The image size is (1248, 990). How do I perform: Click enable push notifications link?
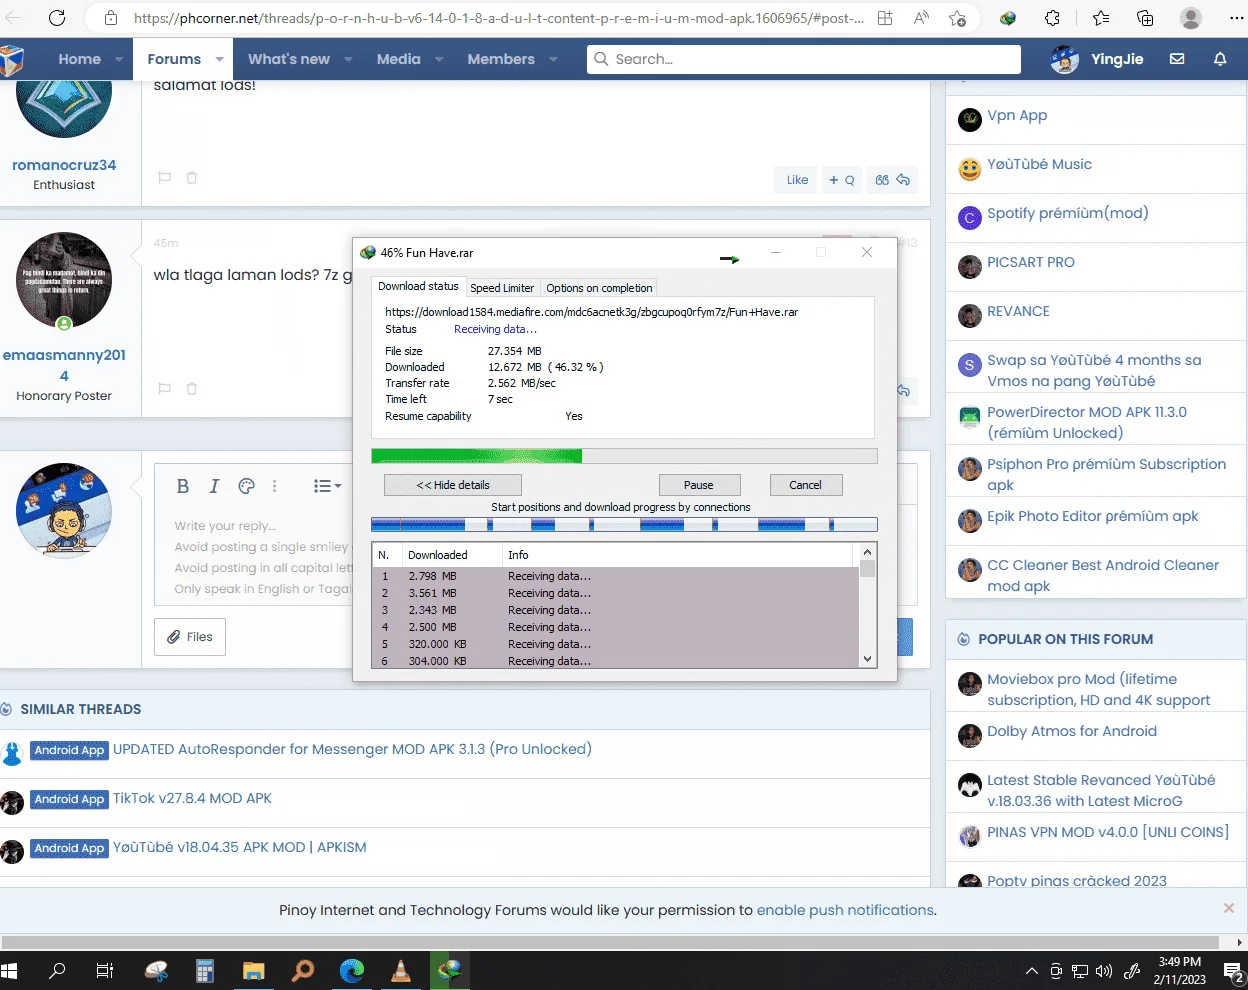845,910
